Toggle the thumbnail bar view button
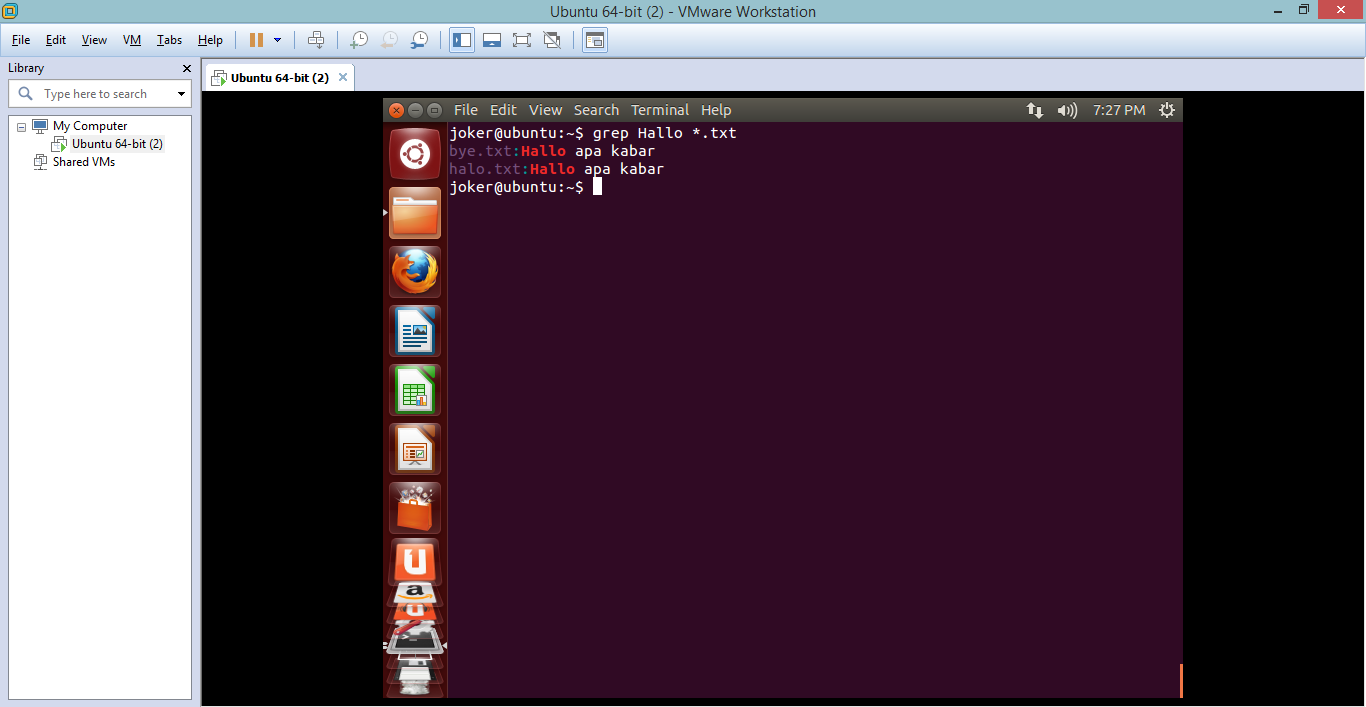Image resolution: width=1366 pixels, height=707 pixels. coord(491,40)
